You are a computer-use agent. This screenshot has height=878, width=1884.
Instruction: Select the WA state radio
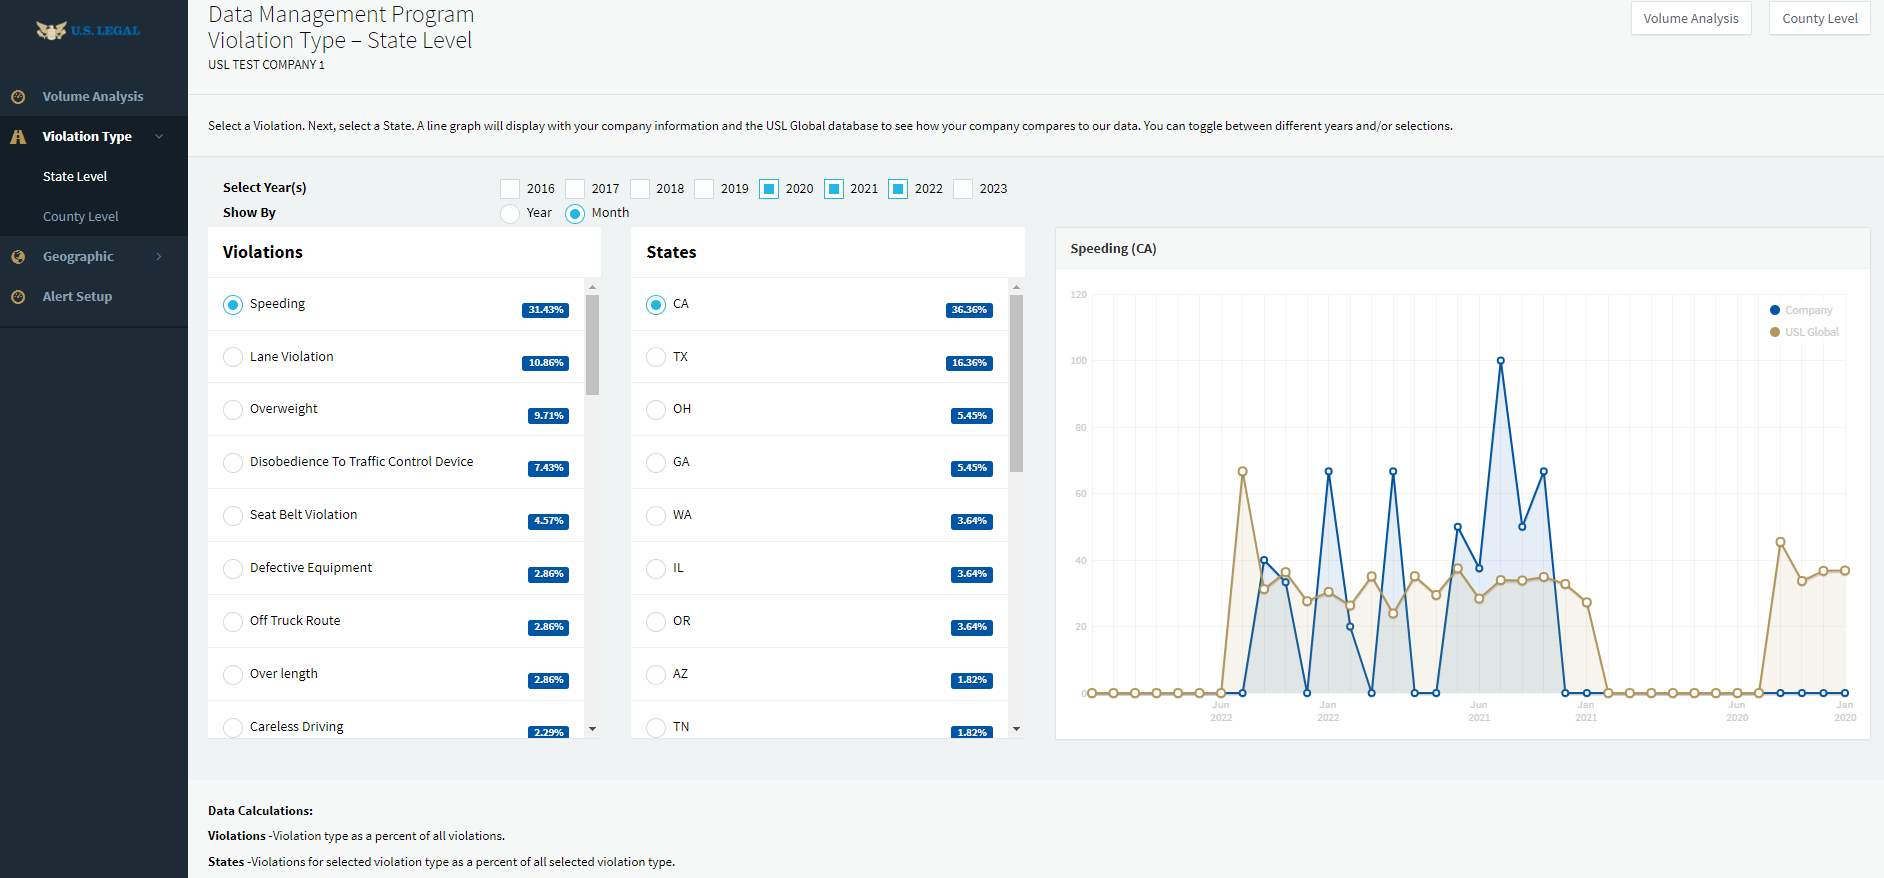tap(656, 516)
